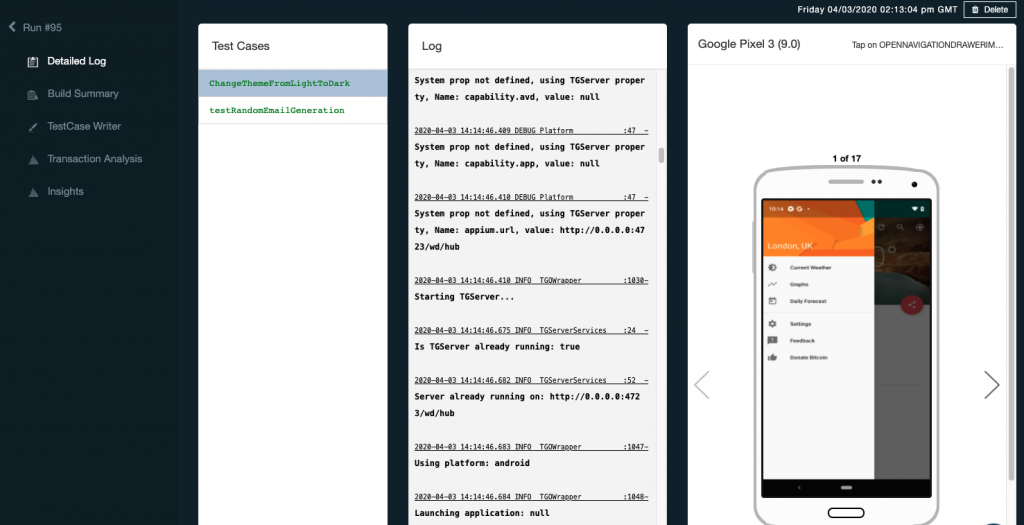Screen dimensions: 1024x525
Task: Click the Transaction Analysis chart icon
Action: coord(33,159)
